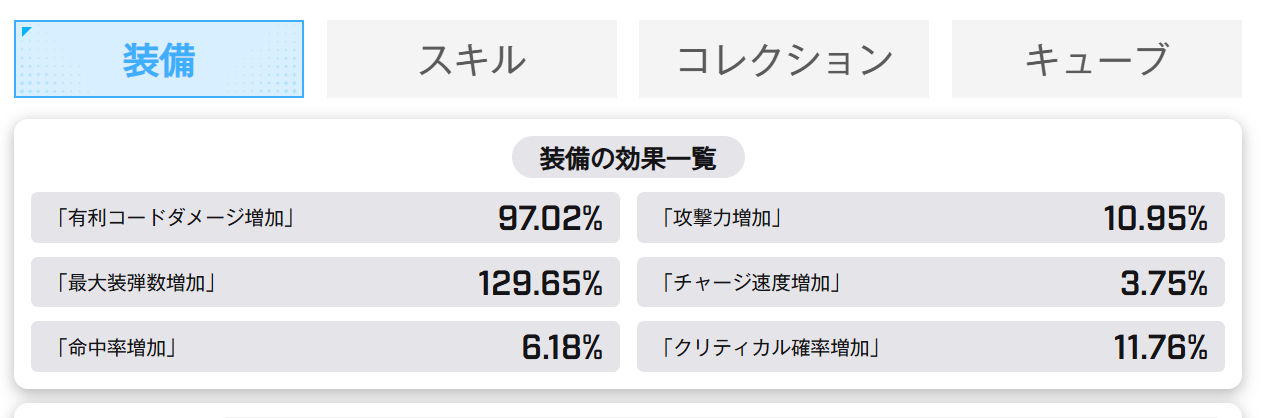Select the チャージ速度増加 label
Screen dimensions: 1265x418
point(750,283)
